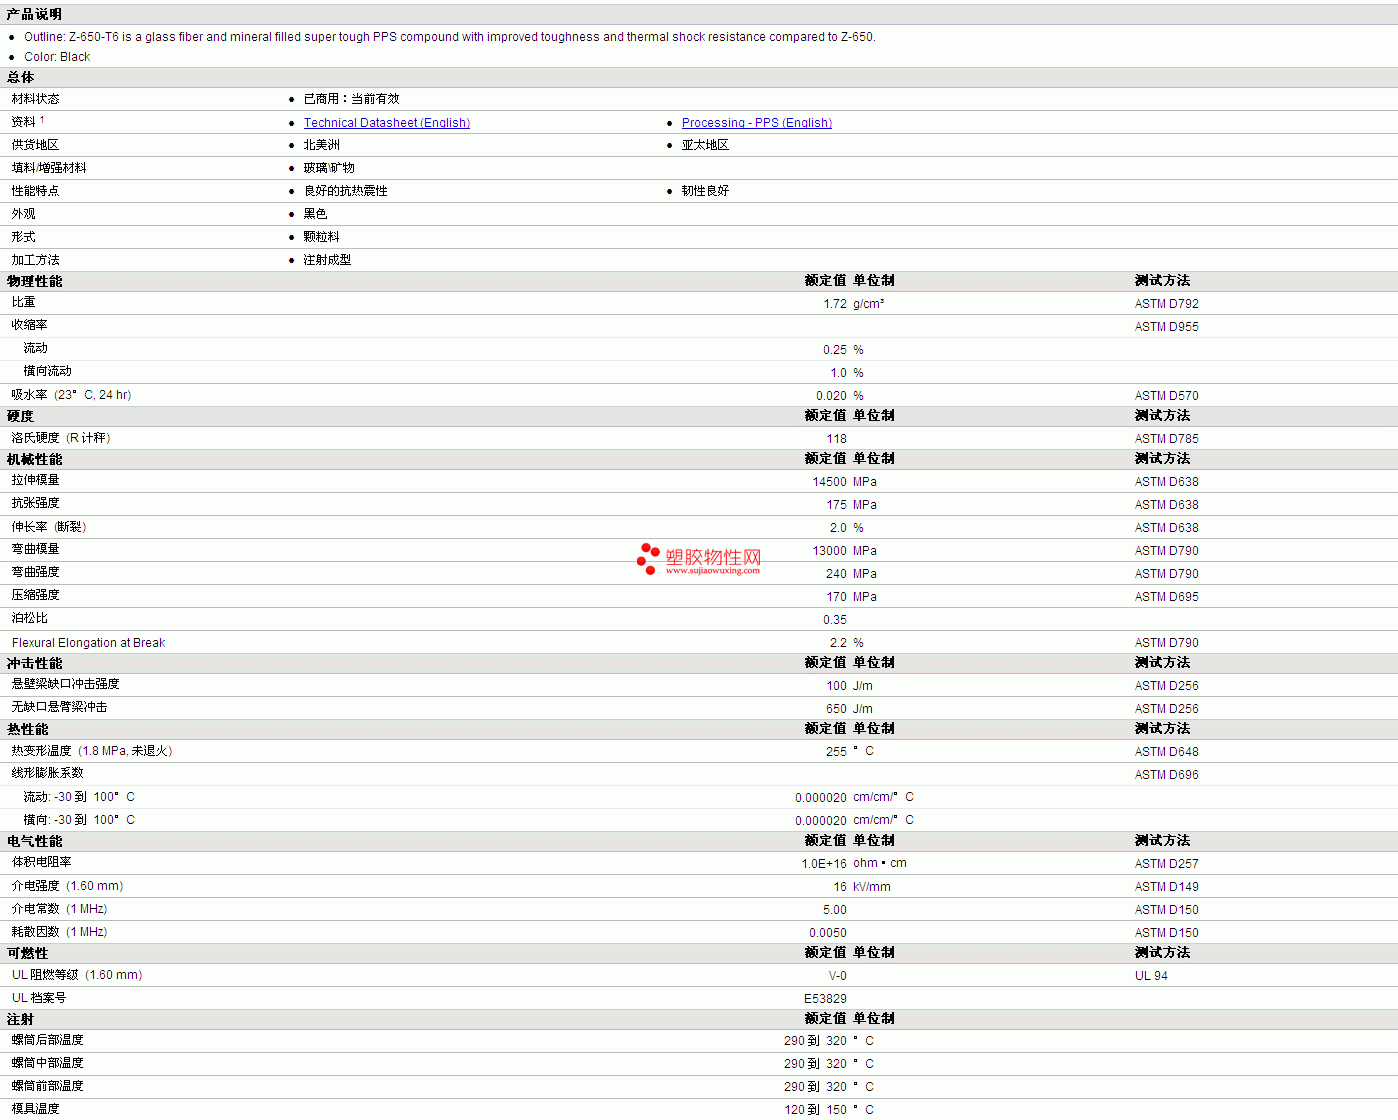Select the UL file number E53829
Screen dimensions: 1398x1120
[x=825, y=999]
